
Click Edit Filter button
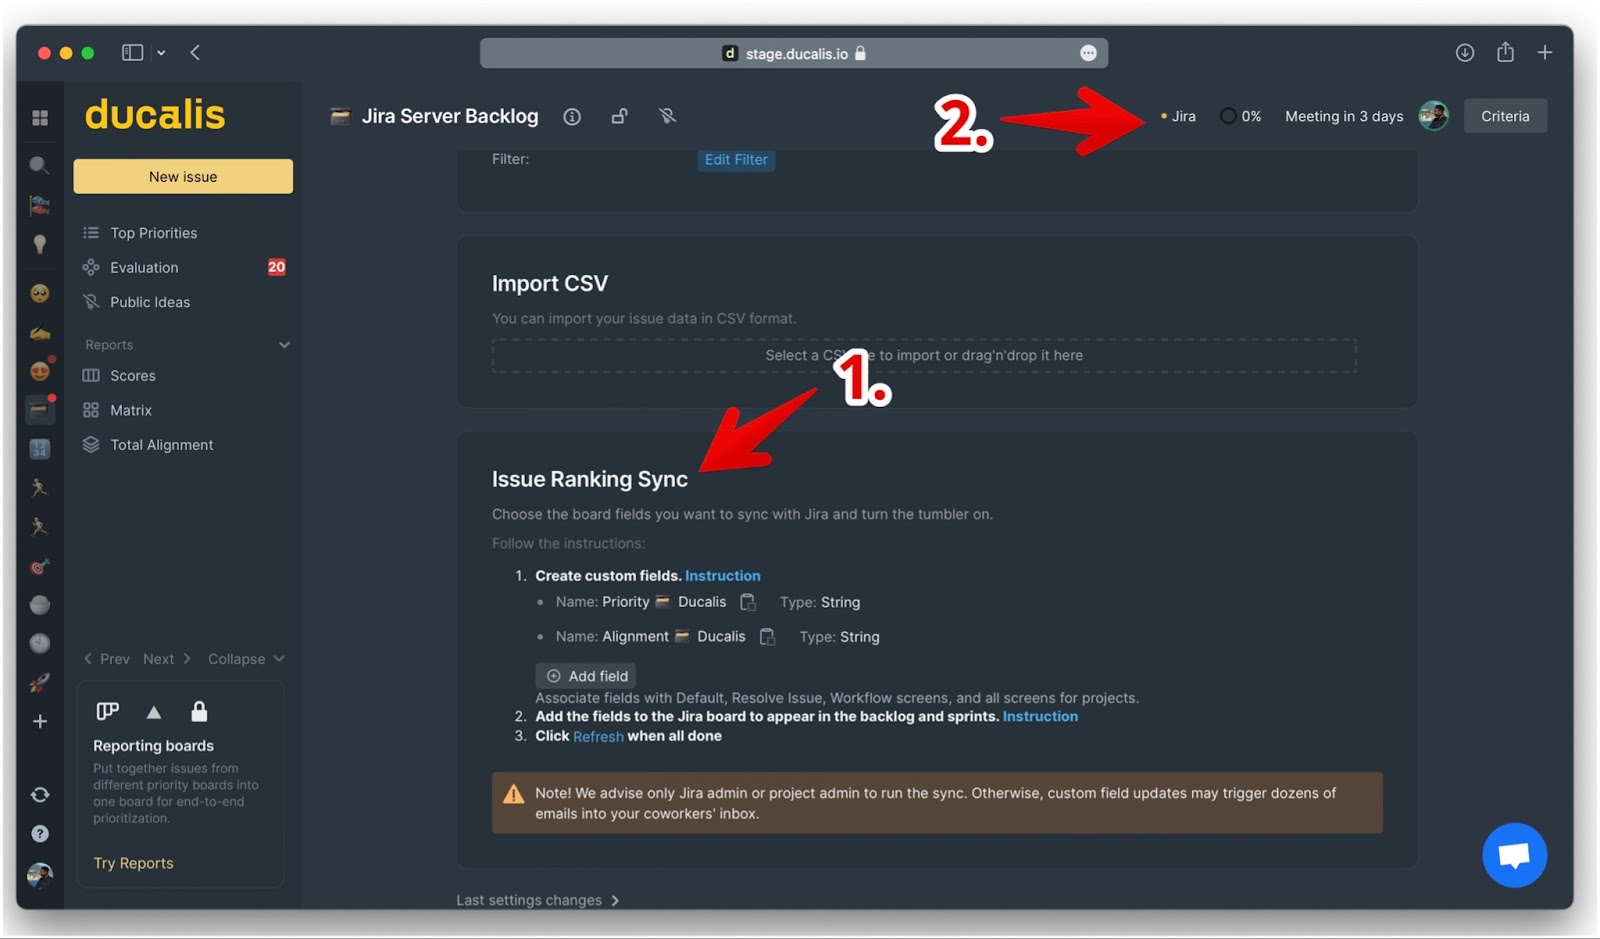[736, 160]
